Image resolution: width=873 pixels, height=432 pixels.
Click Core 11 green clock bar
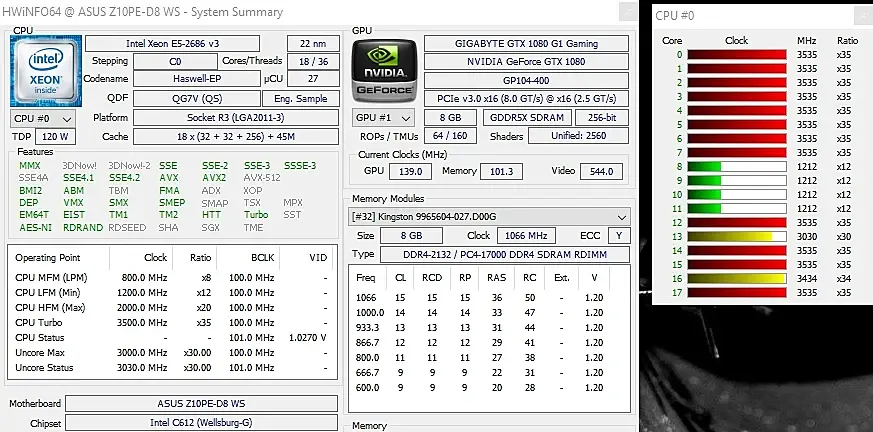(x=737, y=209)
